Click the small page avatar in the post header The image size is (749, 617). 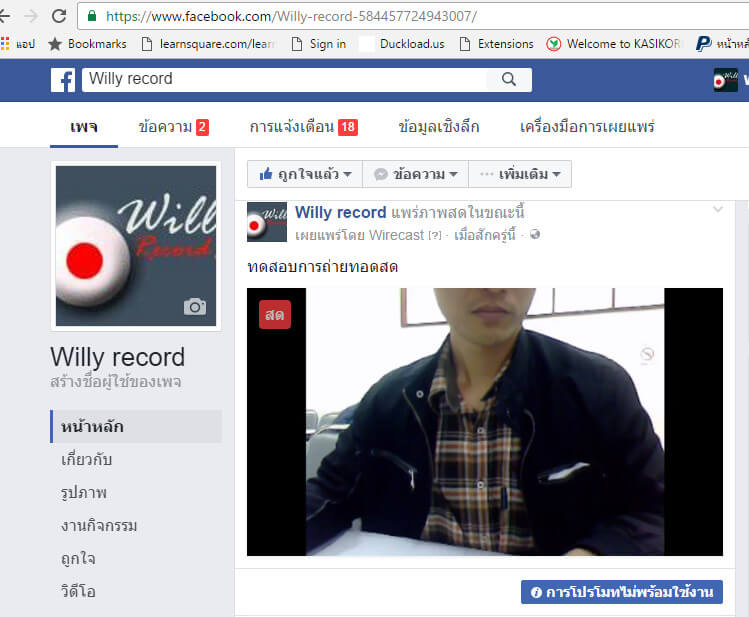coord(267,222)
